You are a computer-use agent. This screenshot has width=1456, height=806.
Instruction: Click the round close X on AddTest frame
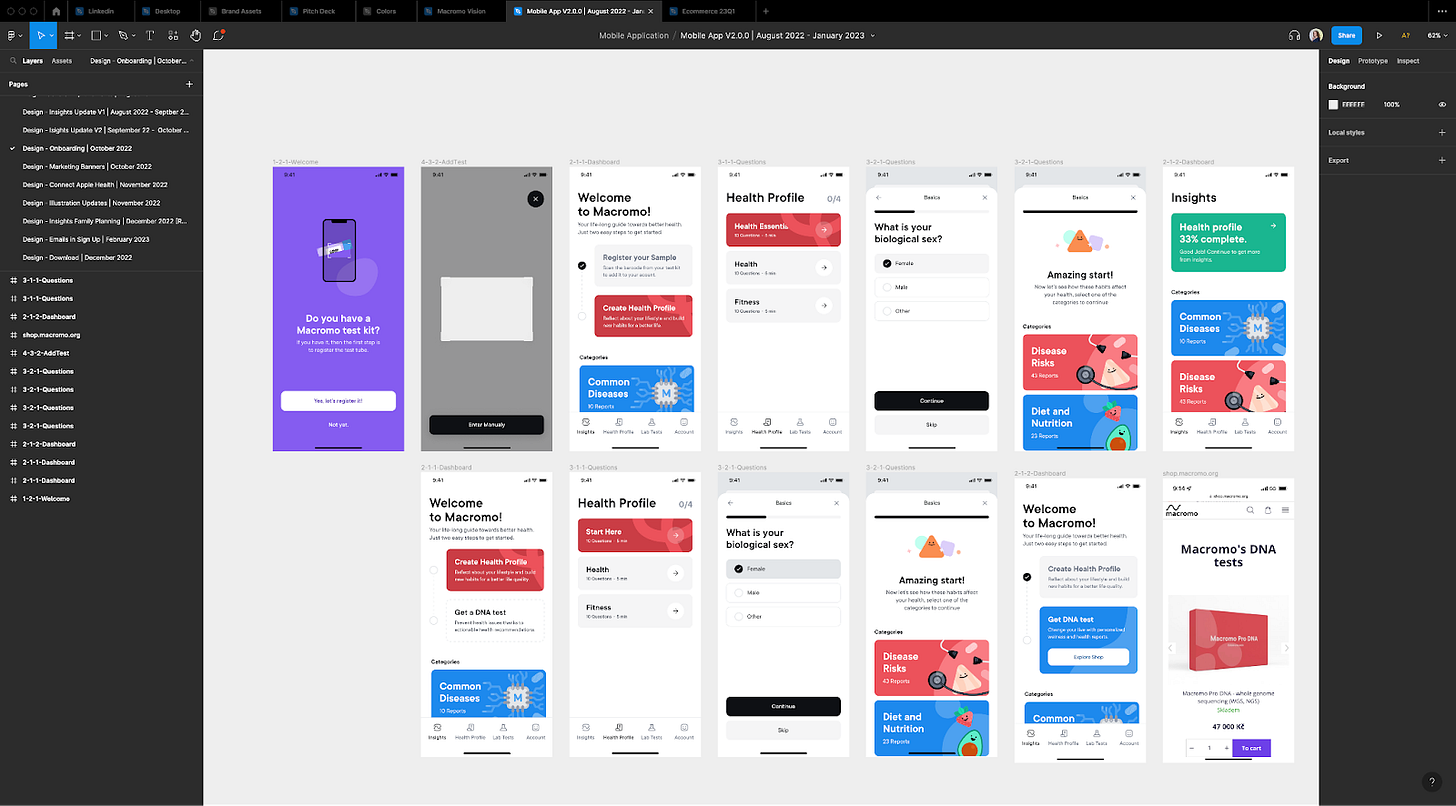(x=535, y=199)
